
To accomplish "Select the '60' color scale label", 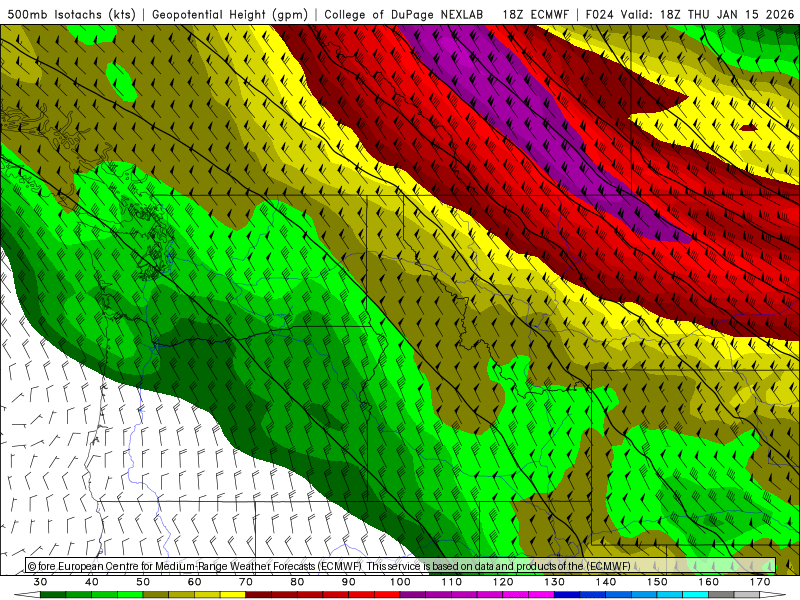I will point(194,582).
